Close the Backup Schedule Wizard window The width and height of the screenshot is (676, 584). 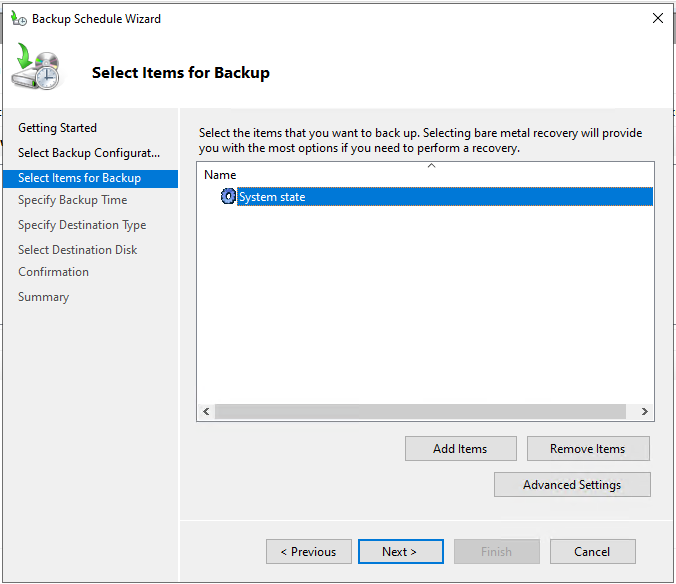coord(657,18)
